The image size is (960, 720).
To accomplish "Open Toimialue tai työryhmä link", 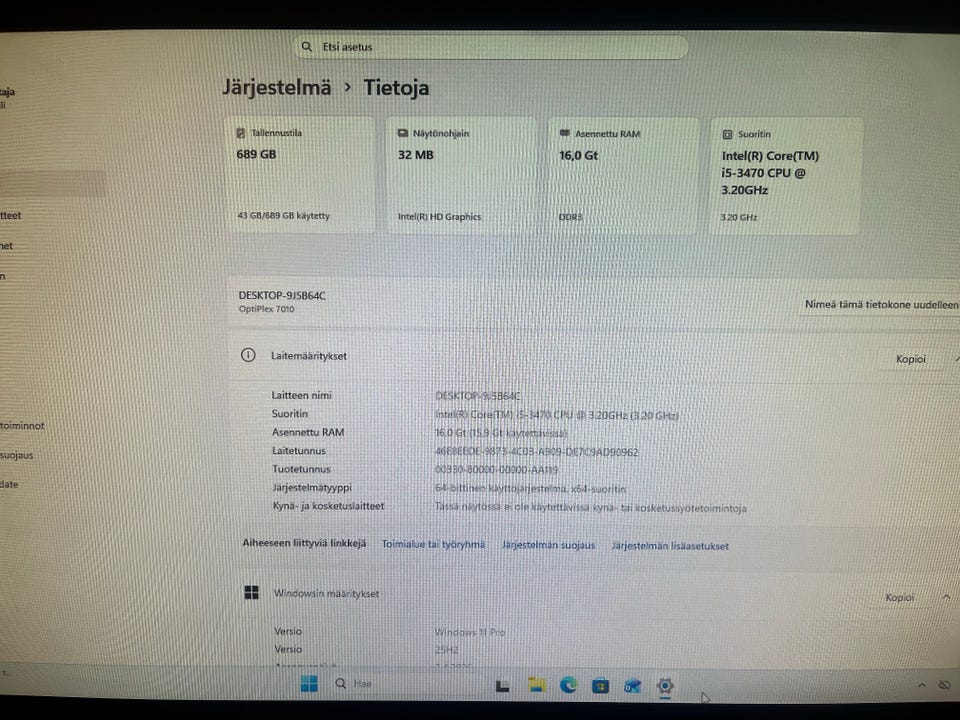I will click(433, 544).
